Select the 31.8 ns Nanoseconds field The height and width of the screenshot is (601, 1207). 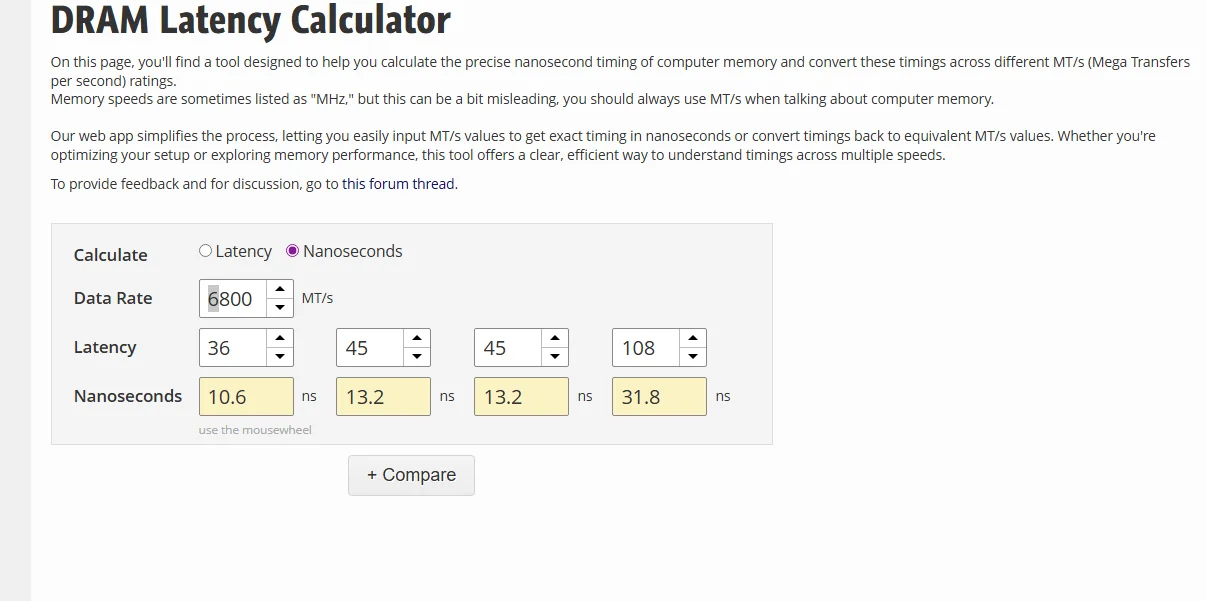click(659, 396)
